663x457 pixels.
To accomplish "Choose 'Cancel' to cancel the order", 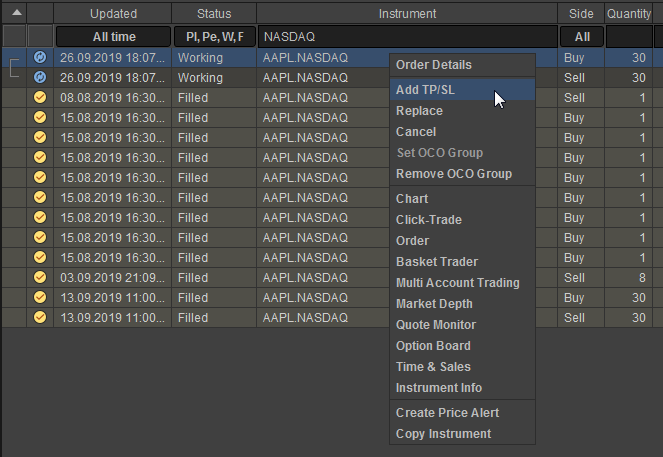I will 416,132.
